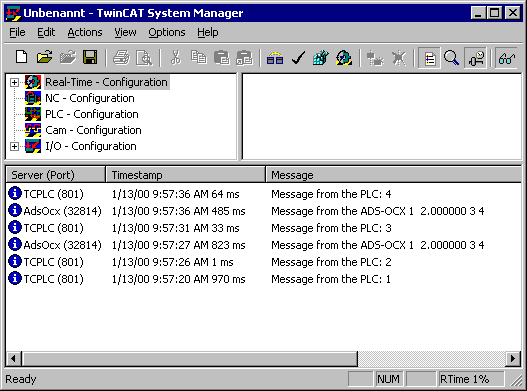Save using the floppy disk icon
Image resolution: width=527 pixels, height=391 pixels.
click(x=90, y=57)
